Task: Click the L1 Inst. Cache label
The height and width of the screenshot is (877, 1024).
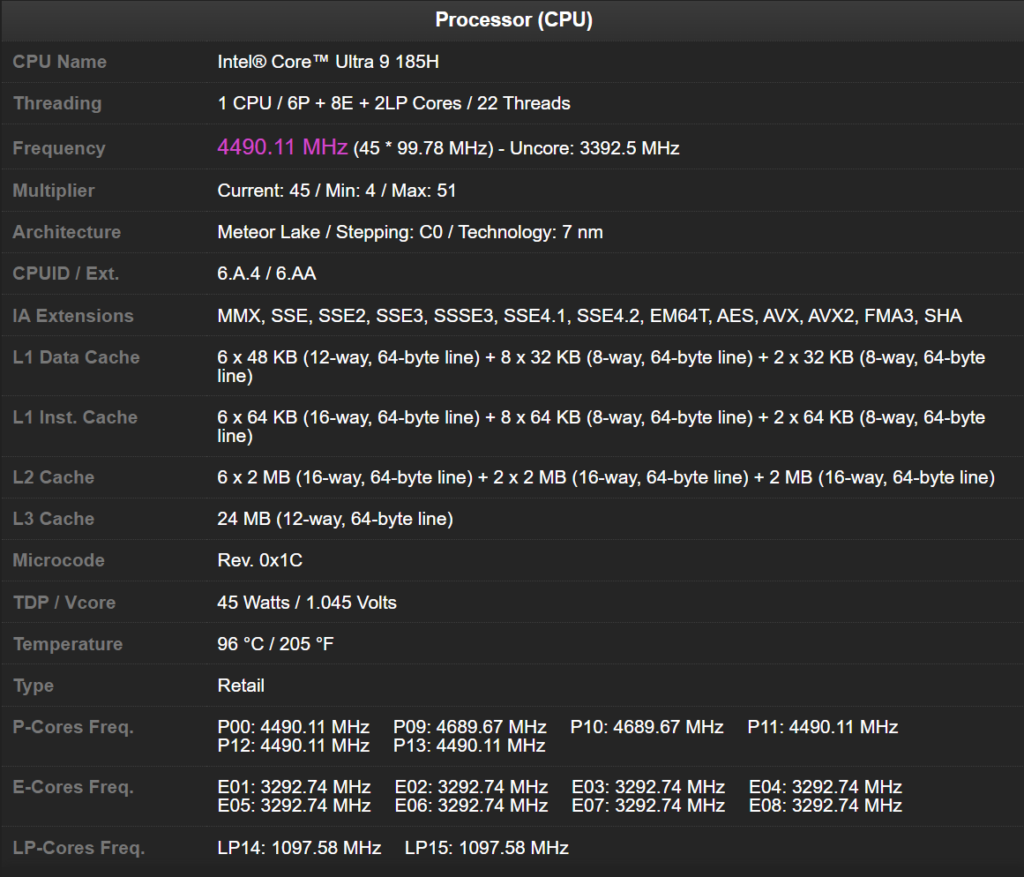Action: point(75,418)
